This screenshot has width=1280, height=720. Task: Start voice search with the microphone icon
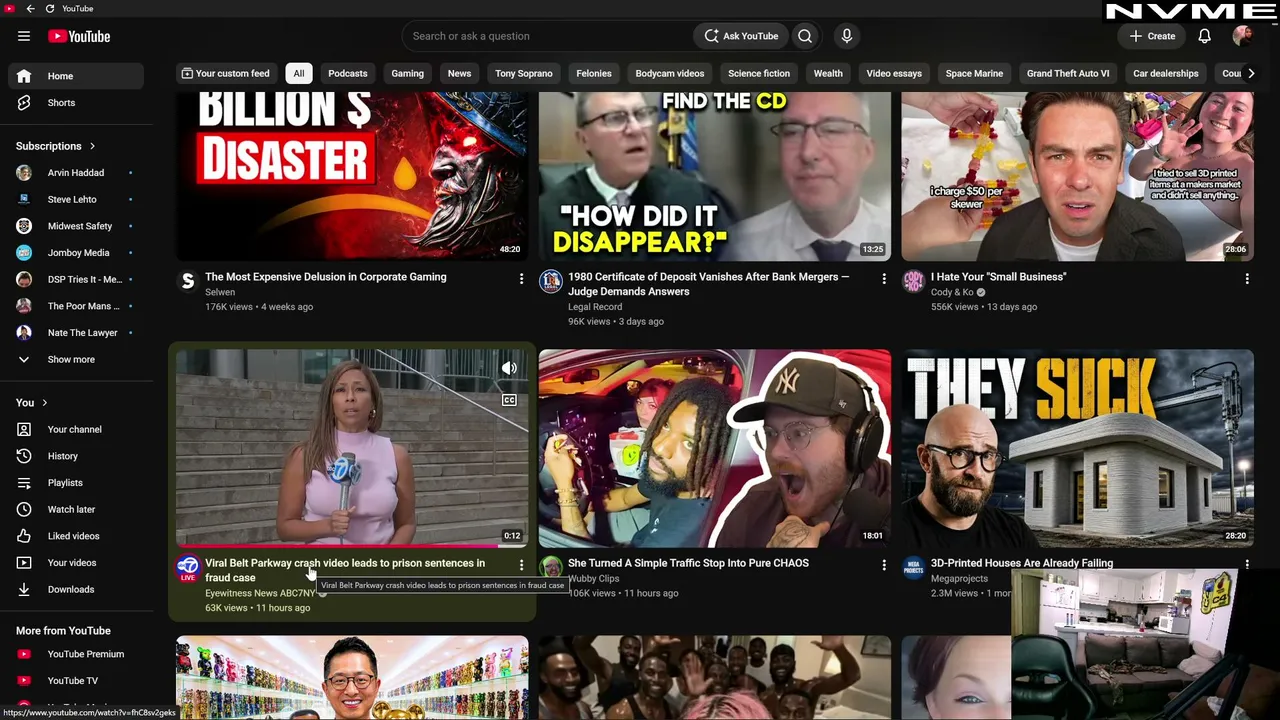point(847,36)
